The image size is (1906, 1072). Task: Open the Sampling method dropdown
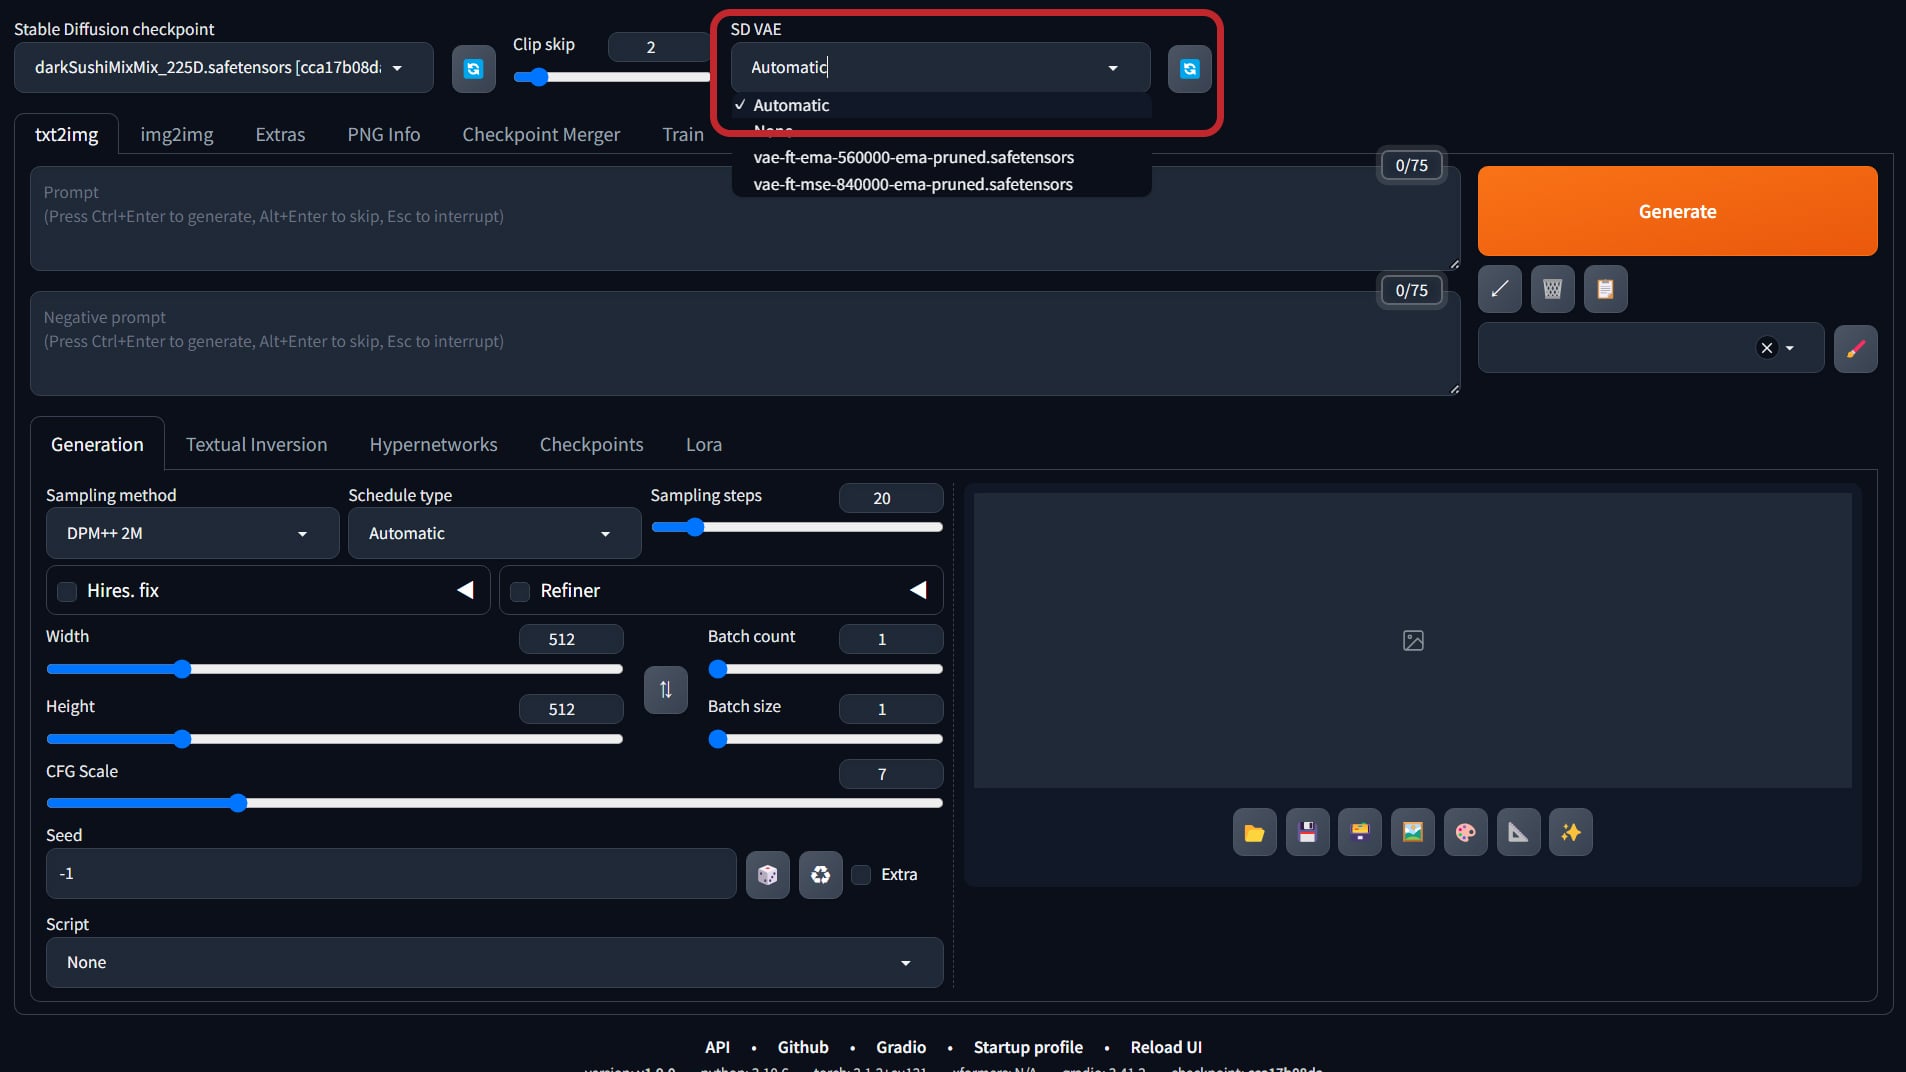pos(192,533)
